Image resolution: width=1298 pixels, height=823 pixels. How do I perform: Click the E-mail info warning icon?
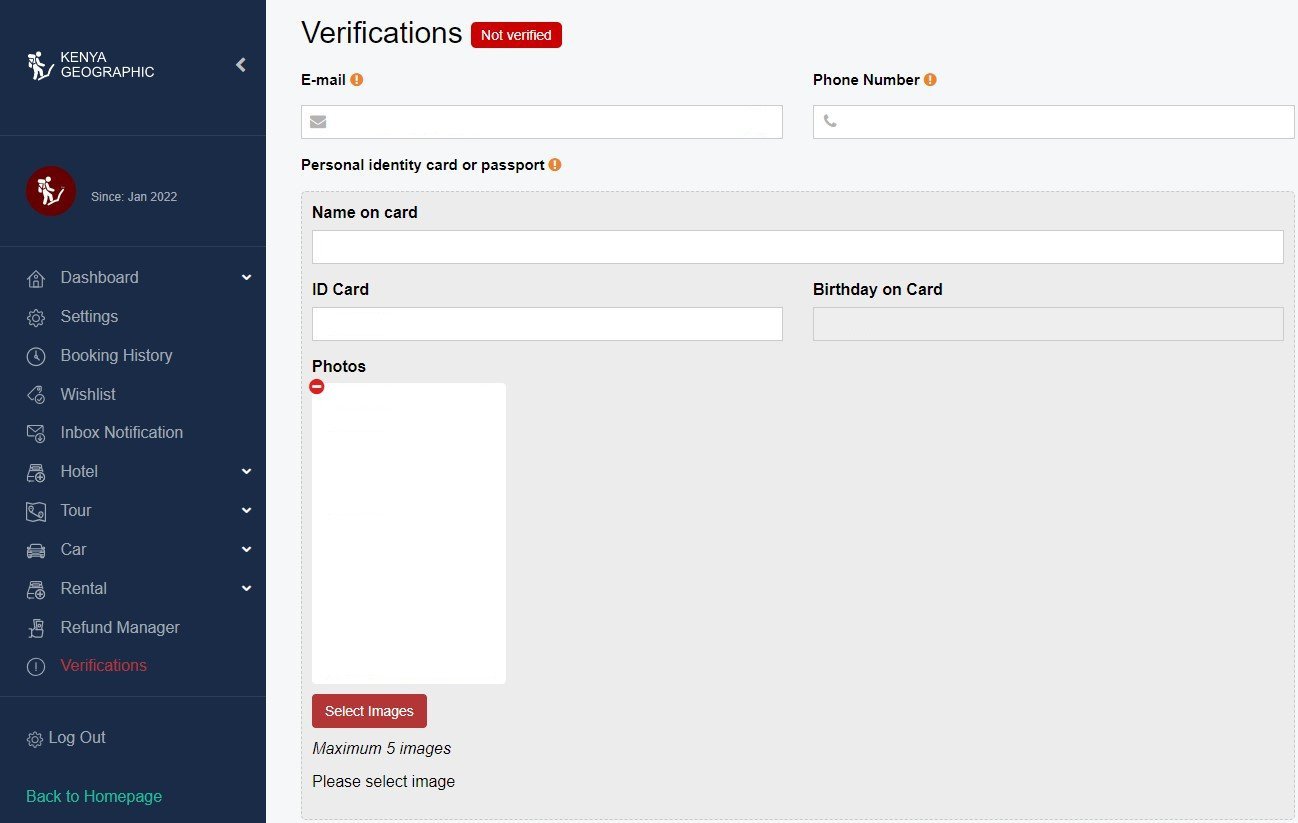pyautogui.click(x=357, y=80)
